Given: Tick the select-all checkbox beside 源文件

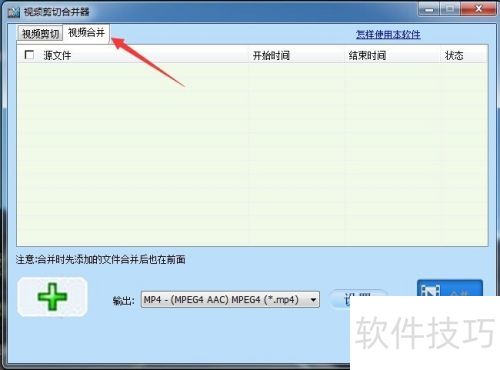Looking at the screenshot, I should pyautogui.click(x=29, y=54).
